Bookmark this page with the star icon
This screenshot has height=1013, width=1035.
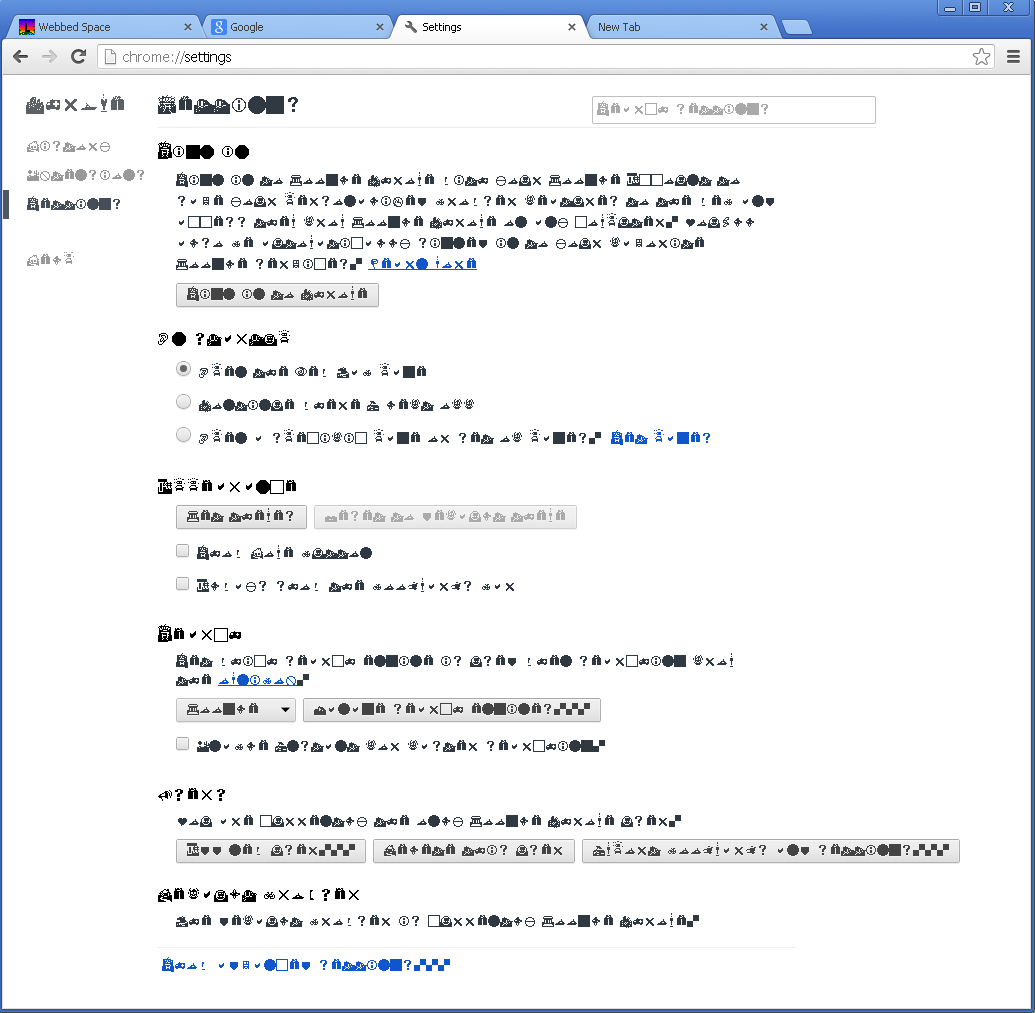point(981,57)
